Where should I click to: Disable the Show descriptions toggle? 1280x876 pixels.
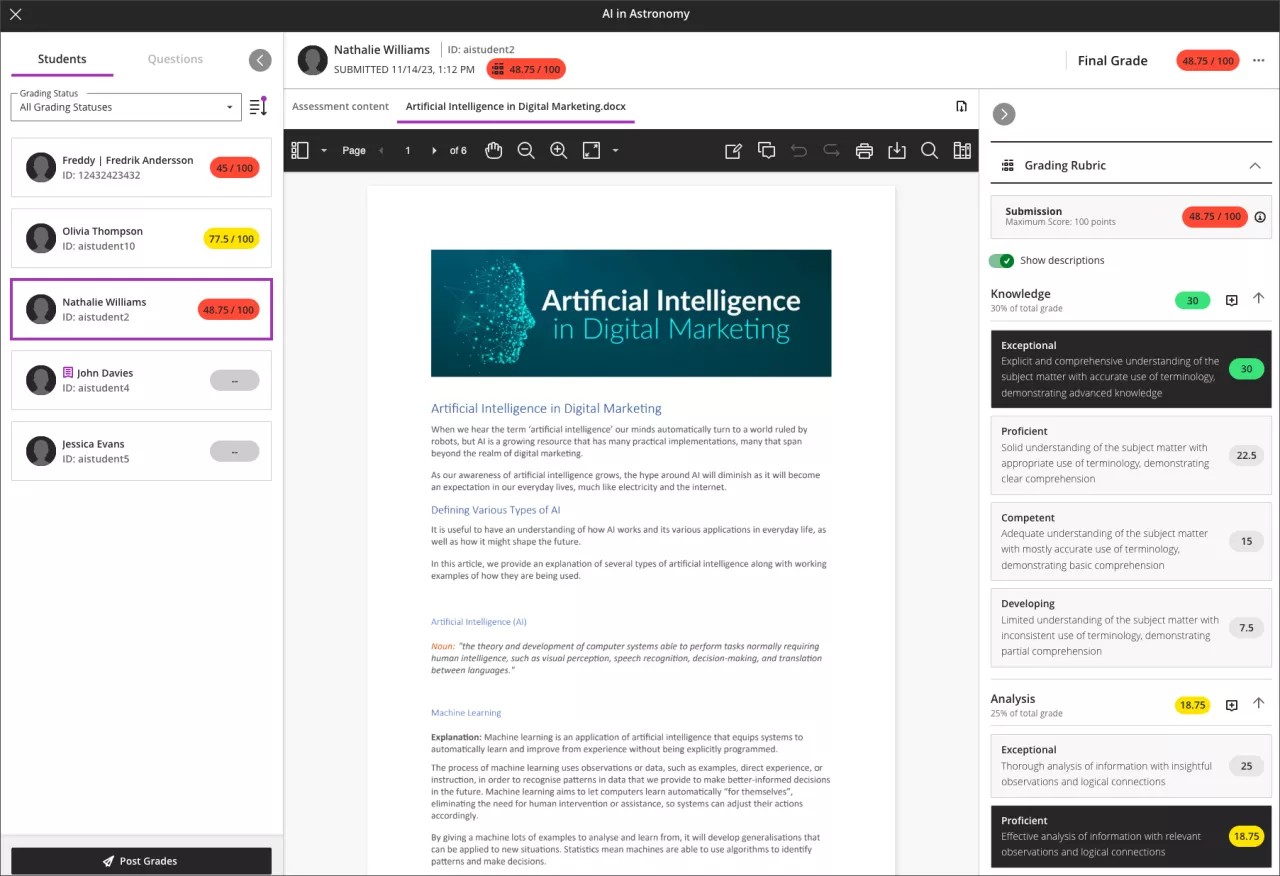1001,260
